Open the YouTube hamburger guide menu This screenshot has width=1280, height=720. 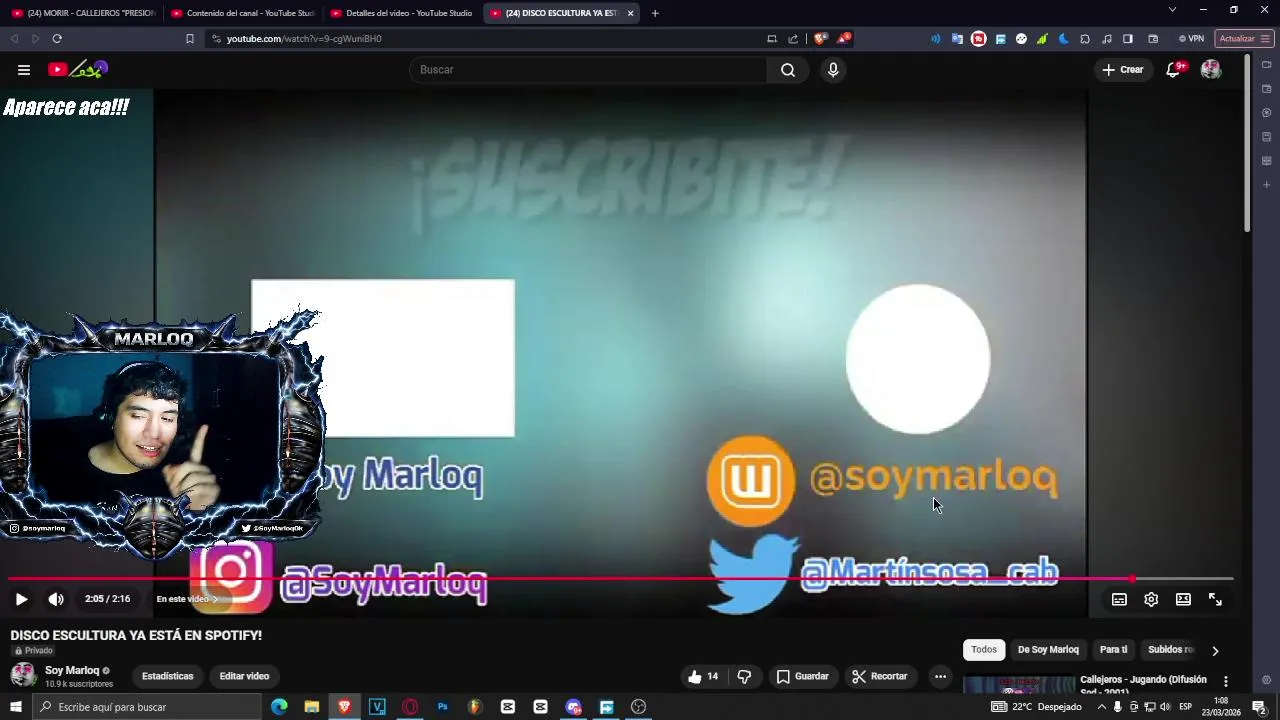click(x=23, y=70)
